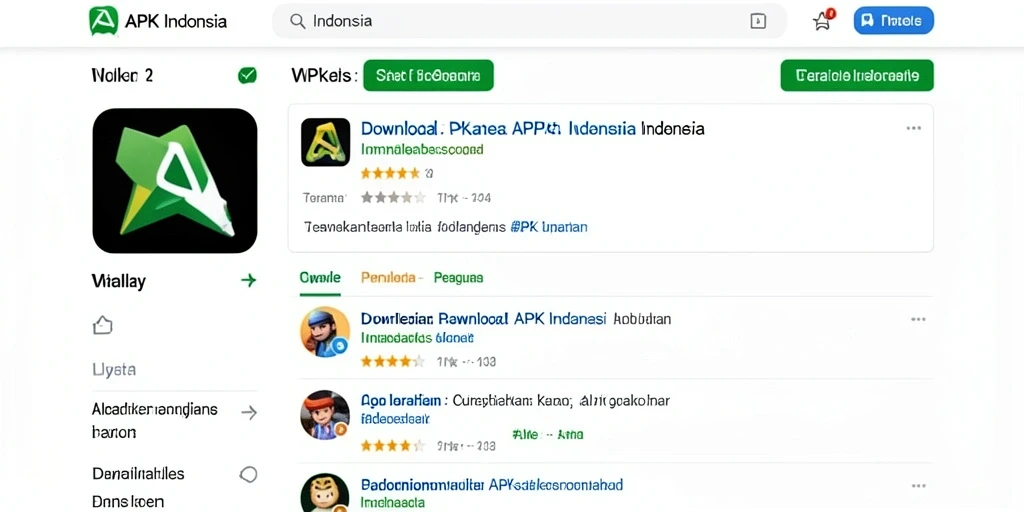This screenshot has height=512, width=1024.
Task: Click the green Snat button beside WPkels
Action: point(428,76)
